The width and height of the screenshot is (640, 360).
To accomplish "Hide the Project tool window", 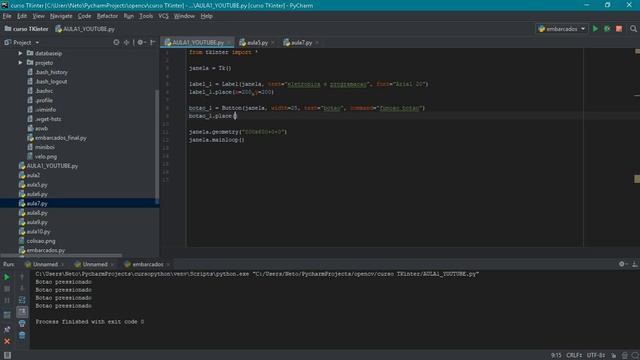I will [153, 42].
